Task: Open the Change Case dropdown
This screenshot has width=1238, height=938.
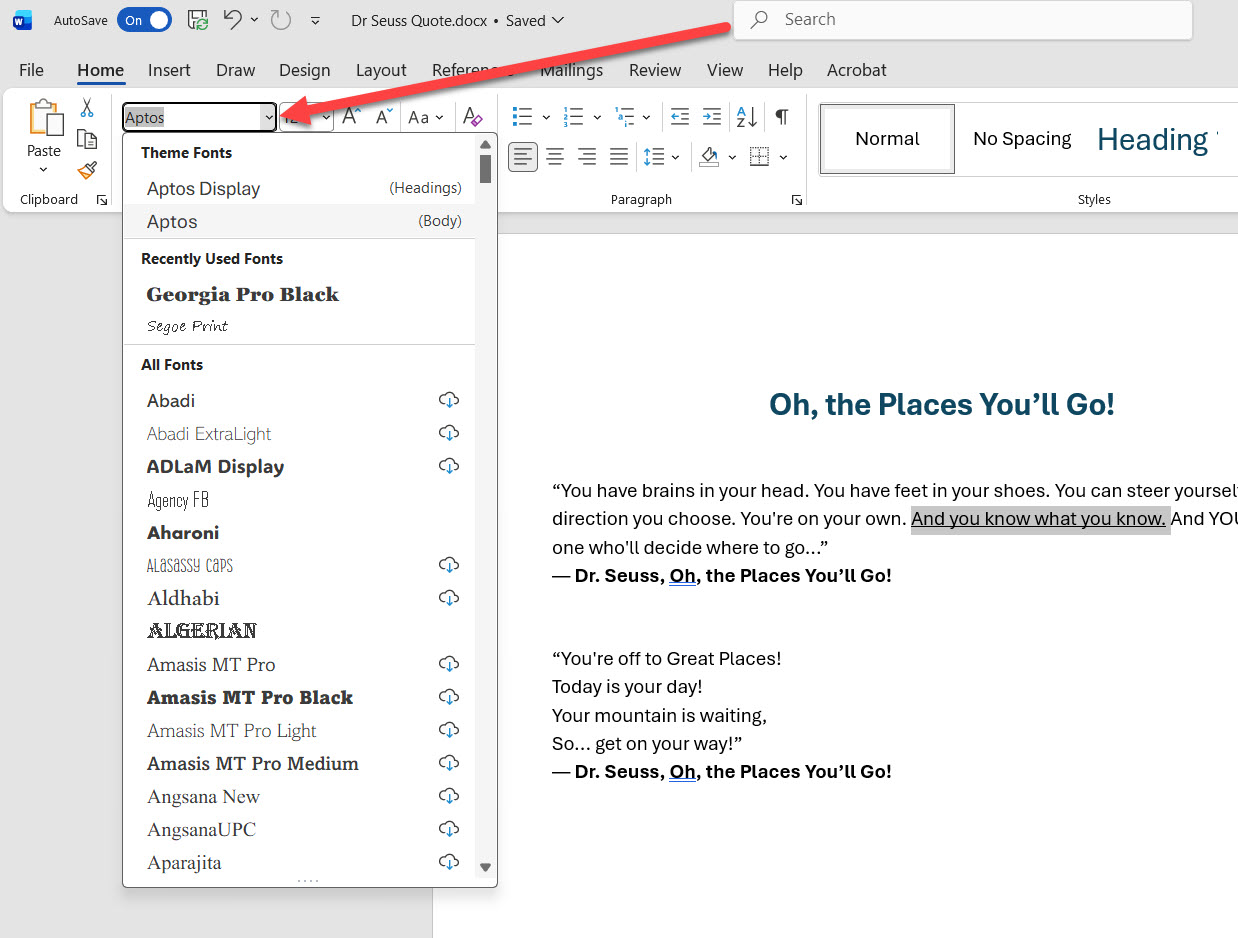Action: [426, 117]
